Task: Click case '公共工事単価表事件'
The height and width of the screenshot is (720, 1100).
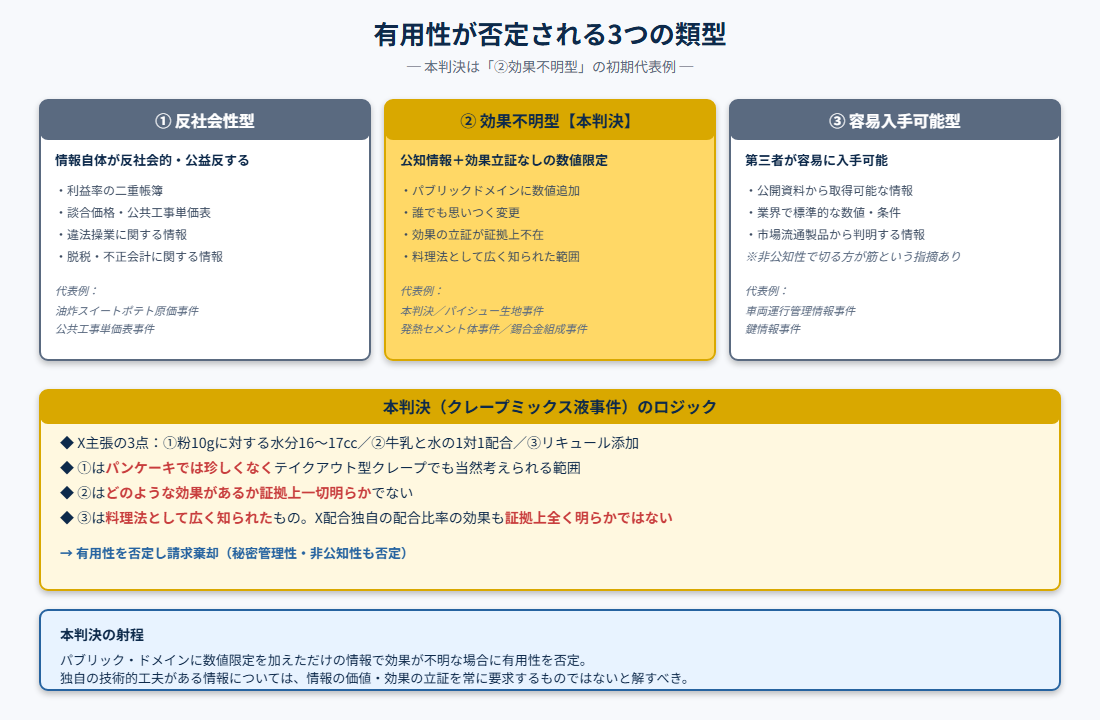Action: pyautogui.click(x=105, y=328)
